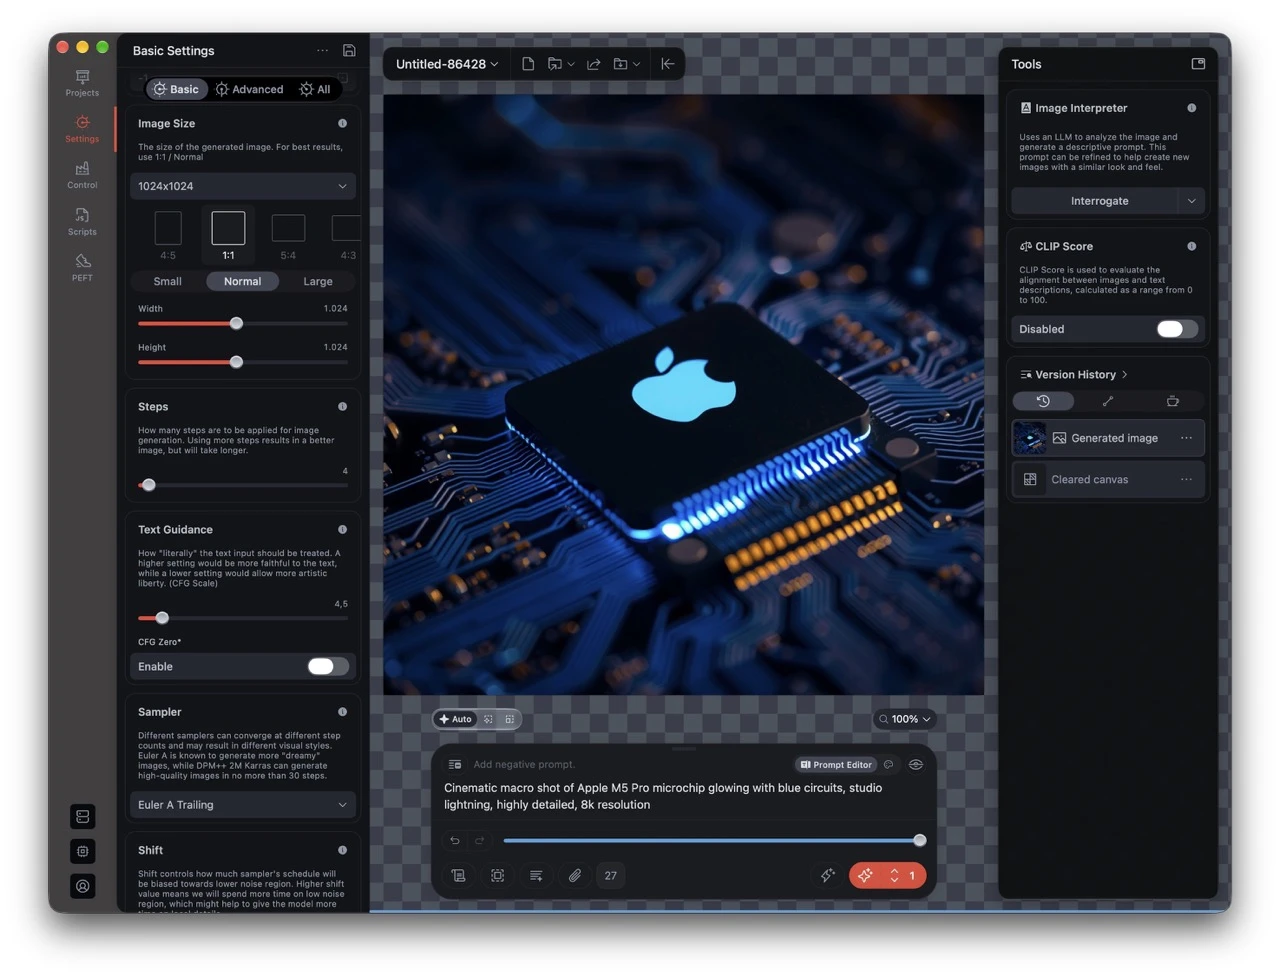The height and width of the screenshot is (977, 1280).
Task: Open the Control sidebar section
Action: (x=82, y=175)
